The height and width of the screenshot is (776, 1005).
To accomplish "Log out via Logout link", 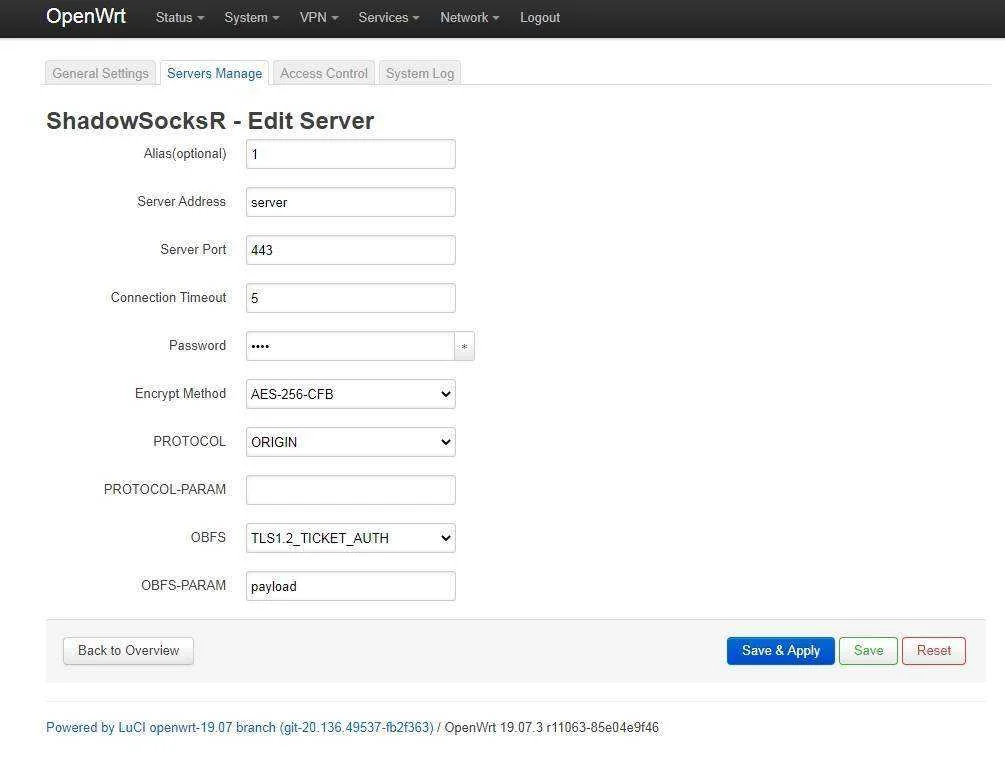I will pos(540,17).
